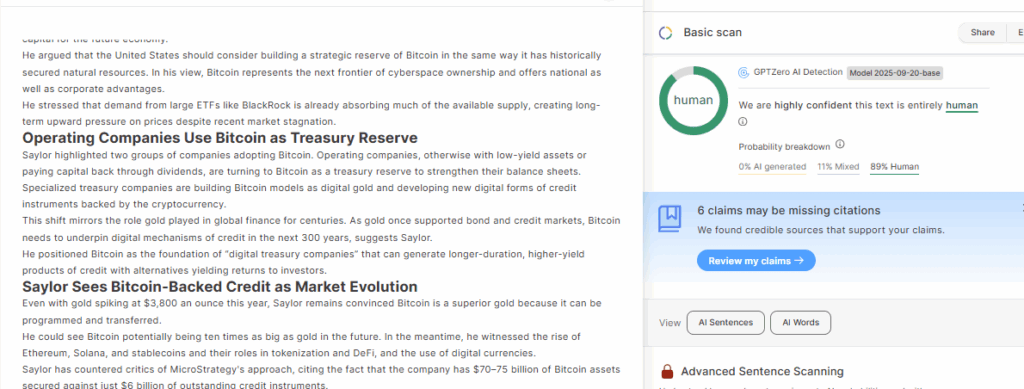Image resolution: width=1024 pixels, height=389 pixels.
Task: Click the human donut chart
Action: point(693,101)
